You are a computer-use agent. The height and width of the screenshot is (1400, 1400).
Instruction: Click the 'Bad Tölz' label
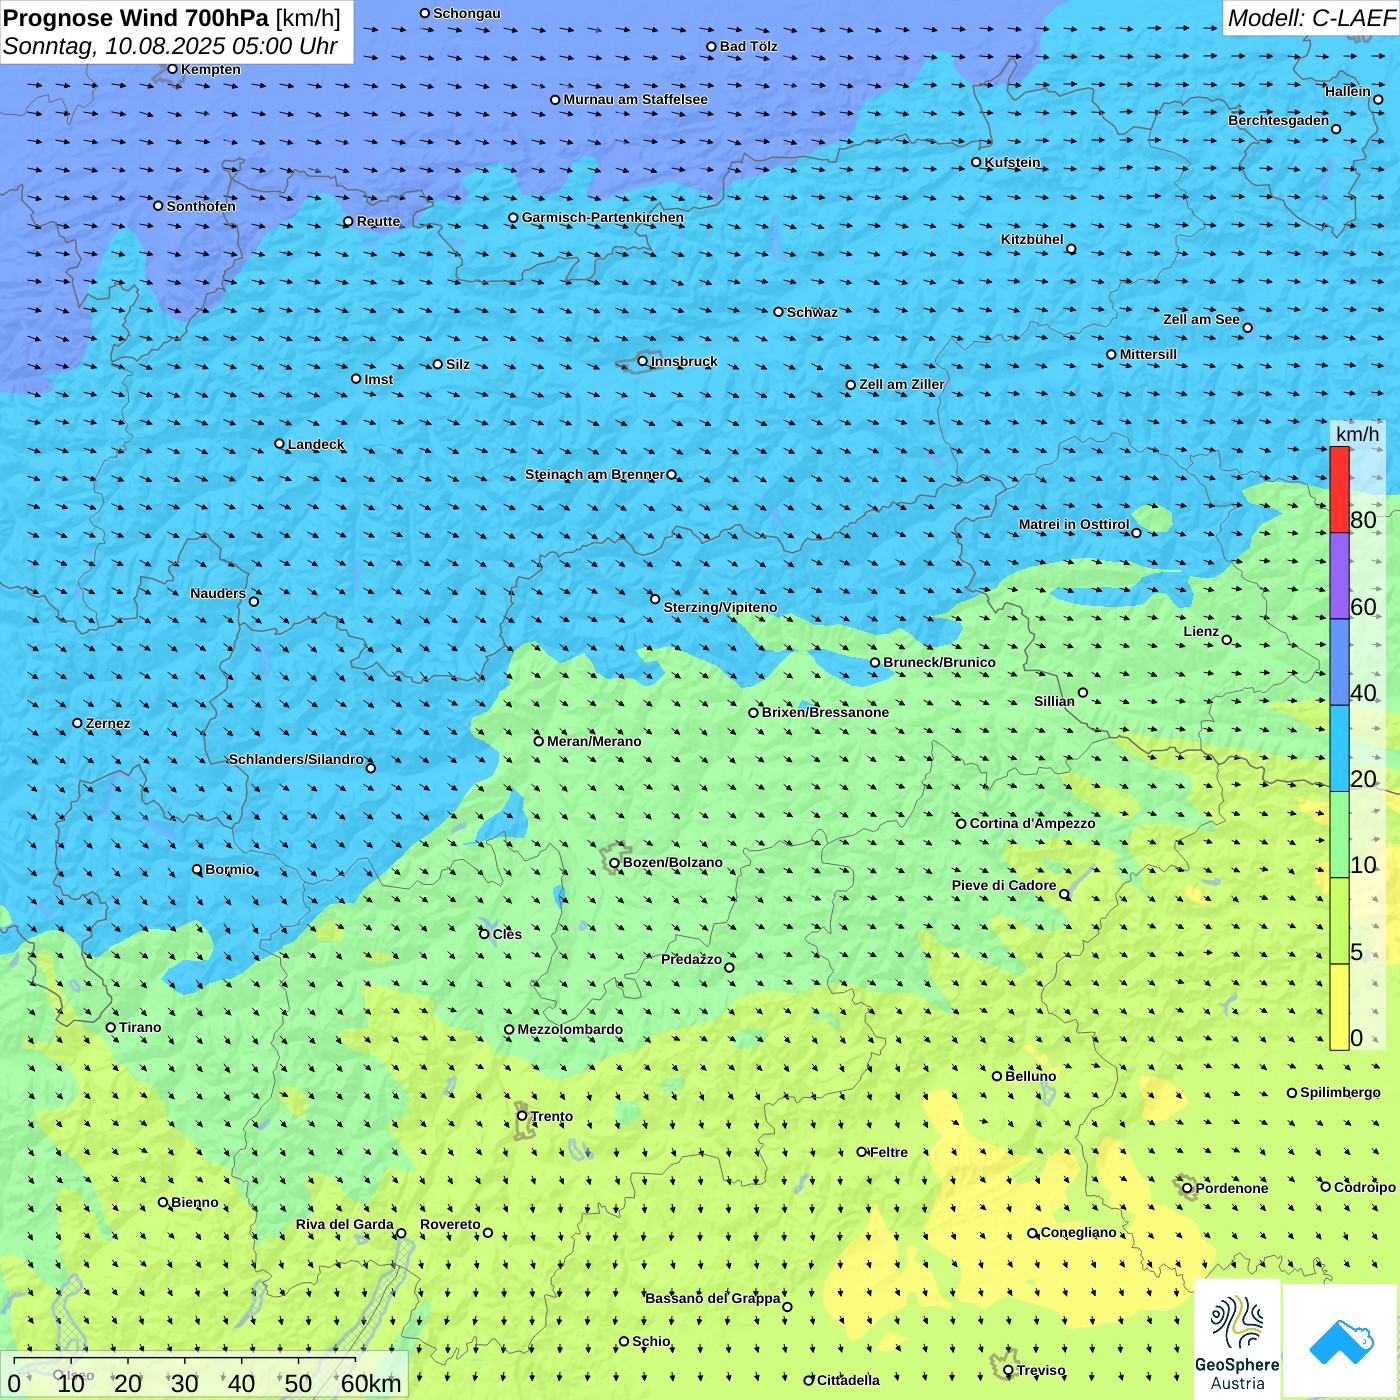749,46
